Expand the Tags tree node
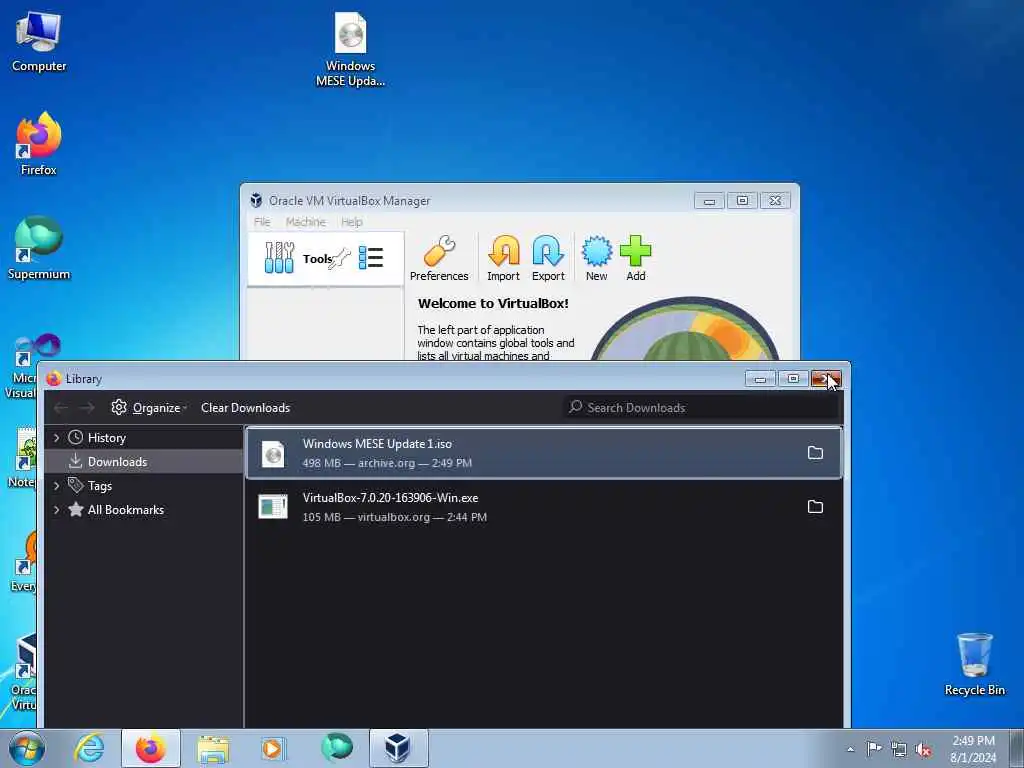This screenshot has height=768, width=1024. click(57, 485)
